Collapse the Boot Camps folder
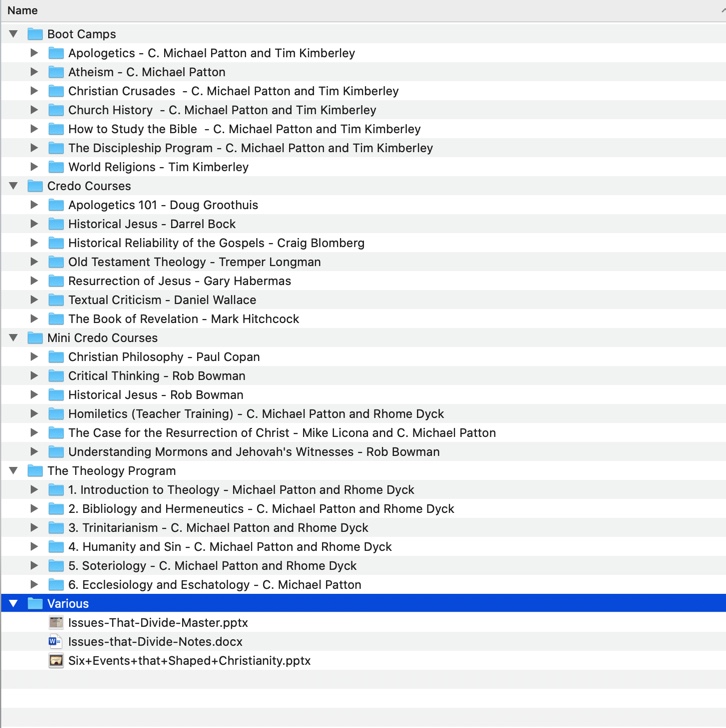 tap(13, 34)
